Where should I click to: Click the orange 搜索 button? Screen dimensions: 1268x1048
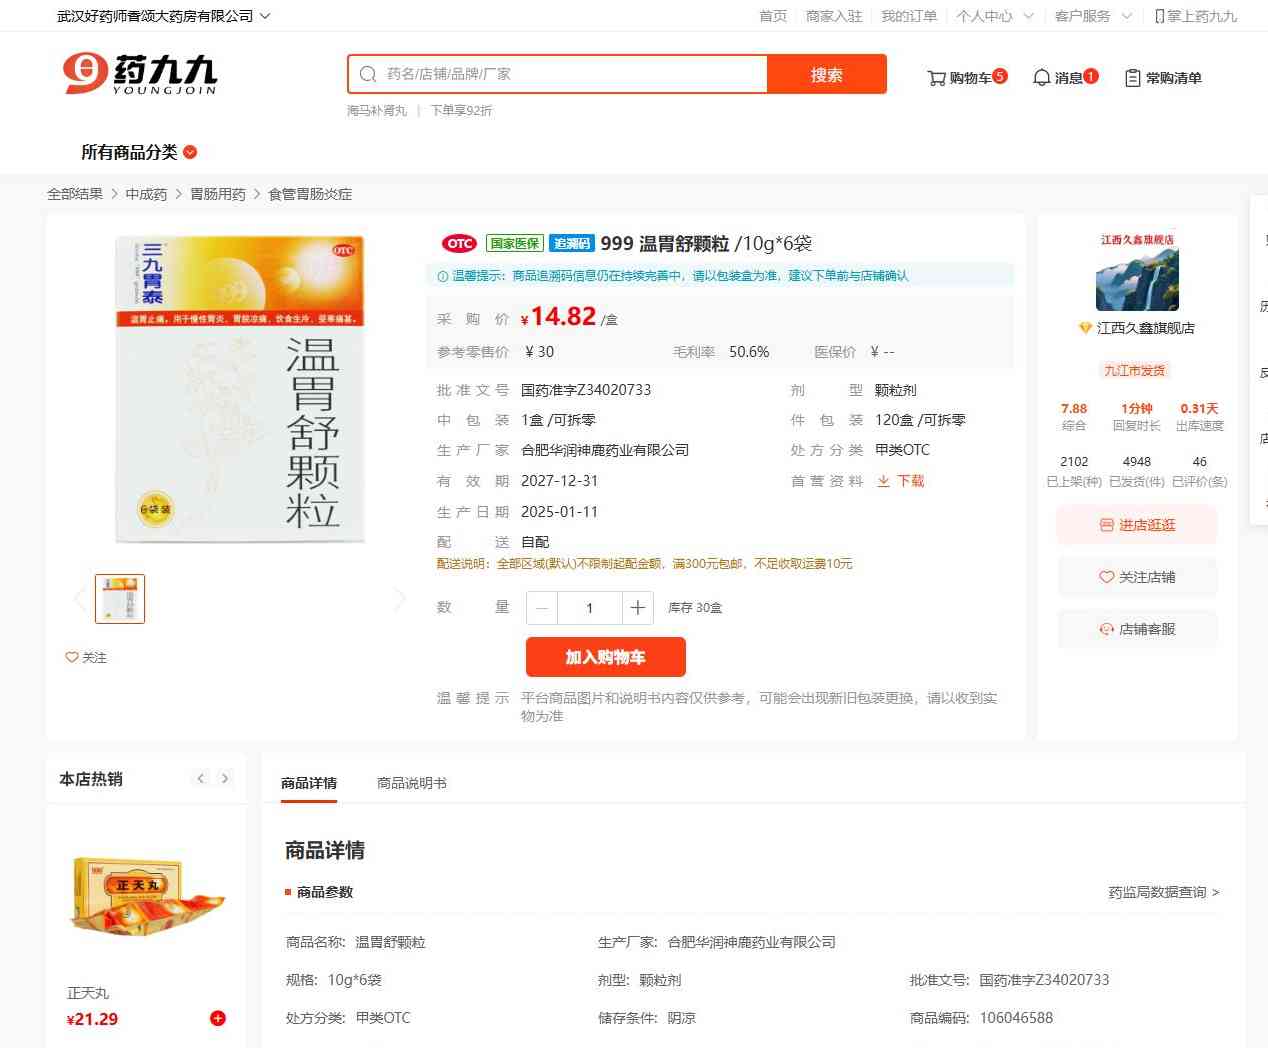point(826,75)
